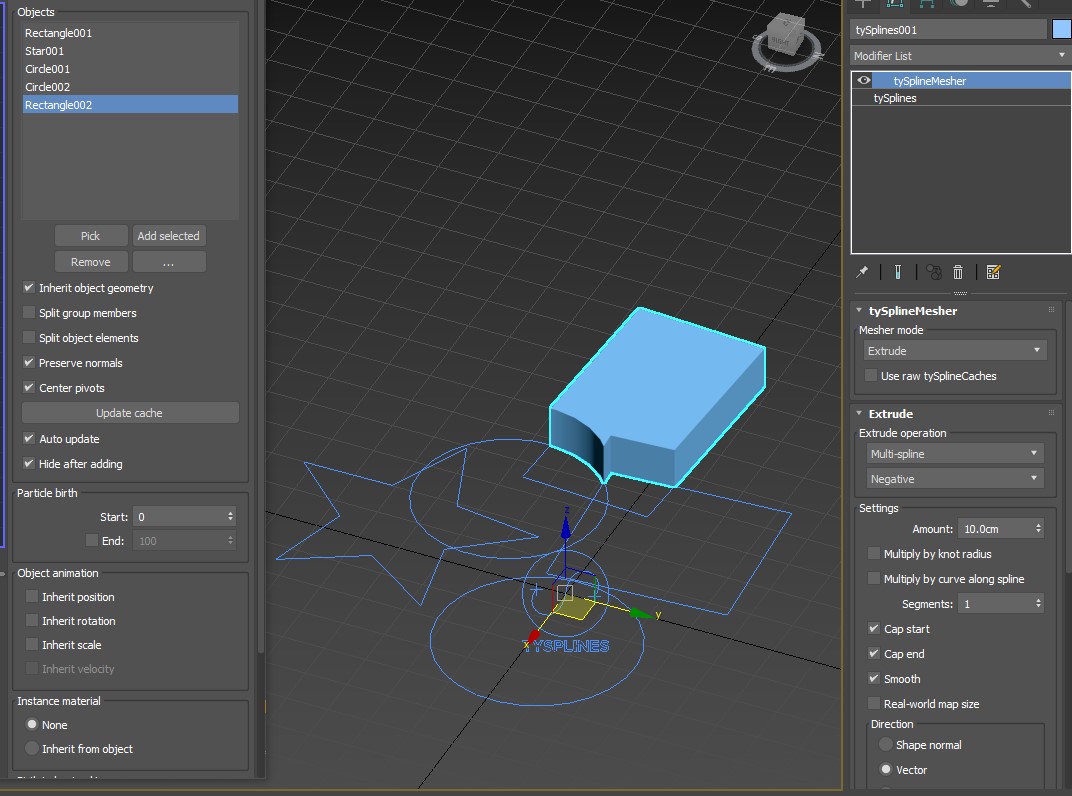This screenshot has width=1072, height=796.
Task: Click the ellipsis button beside Remove
Action: click(x=168, y=261)
